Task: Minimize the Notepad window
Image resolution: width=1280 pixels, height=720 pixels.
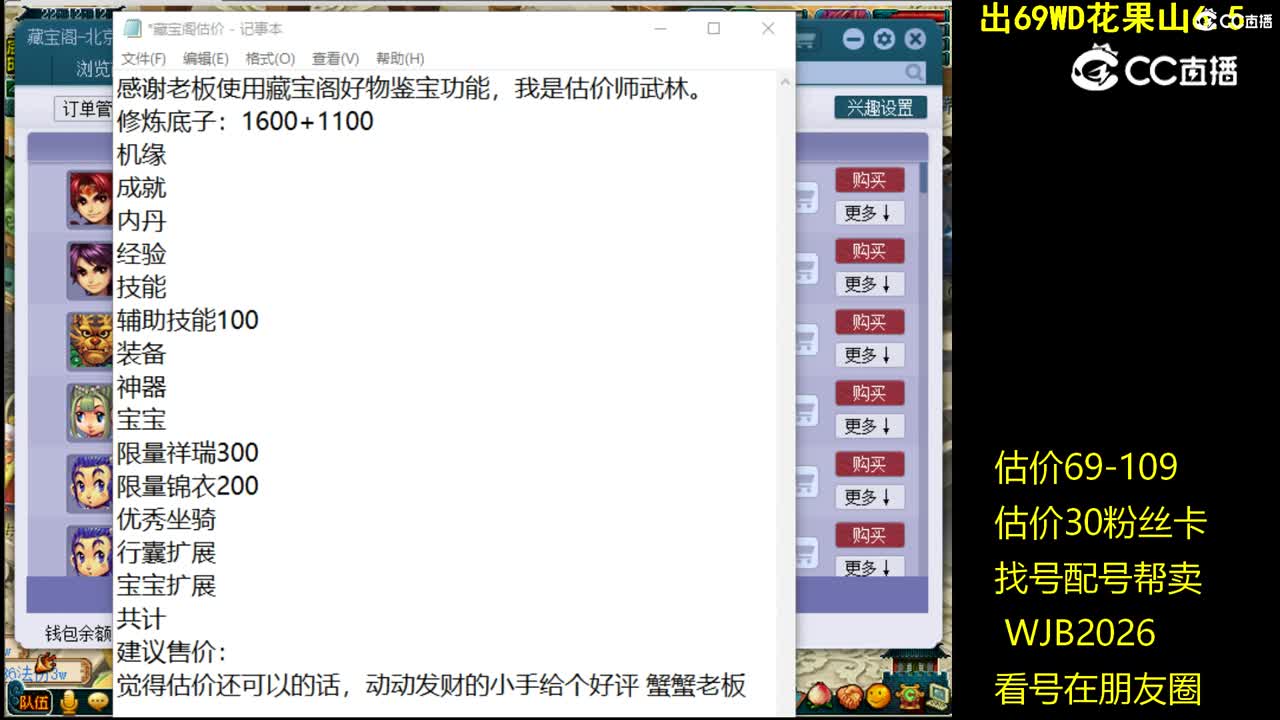Action: (660, 29)
